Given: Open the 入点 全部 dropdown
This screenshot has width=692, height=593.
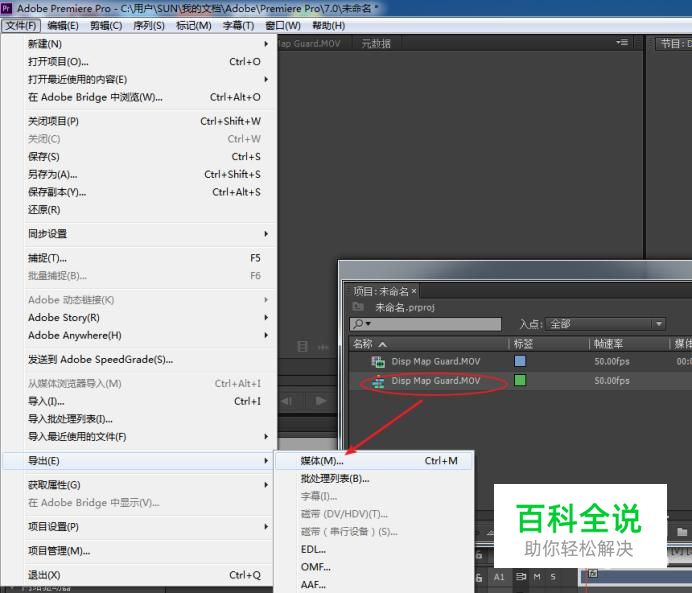Looking at the screenshot, I should pos(605,324).
